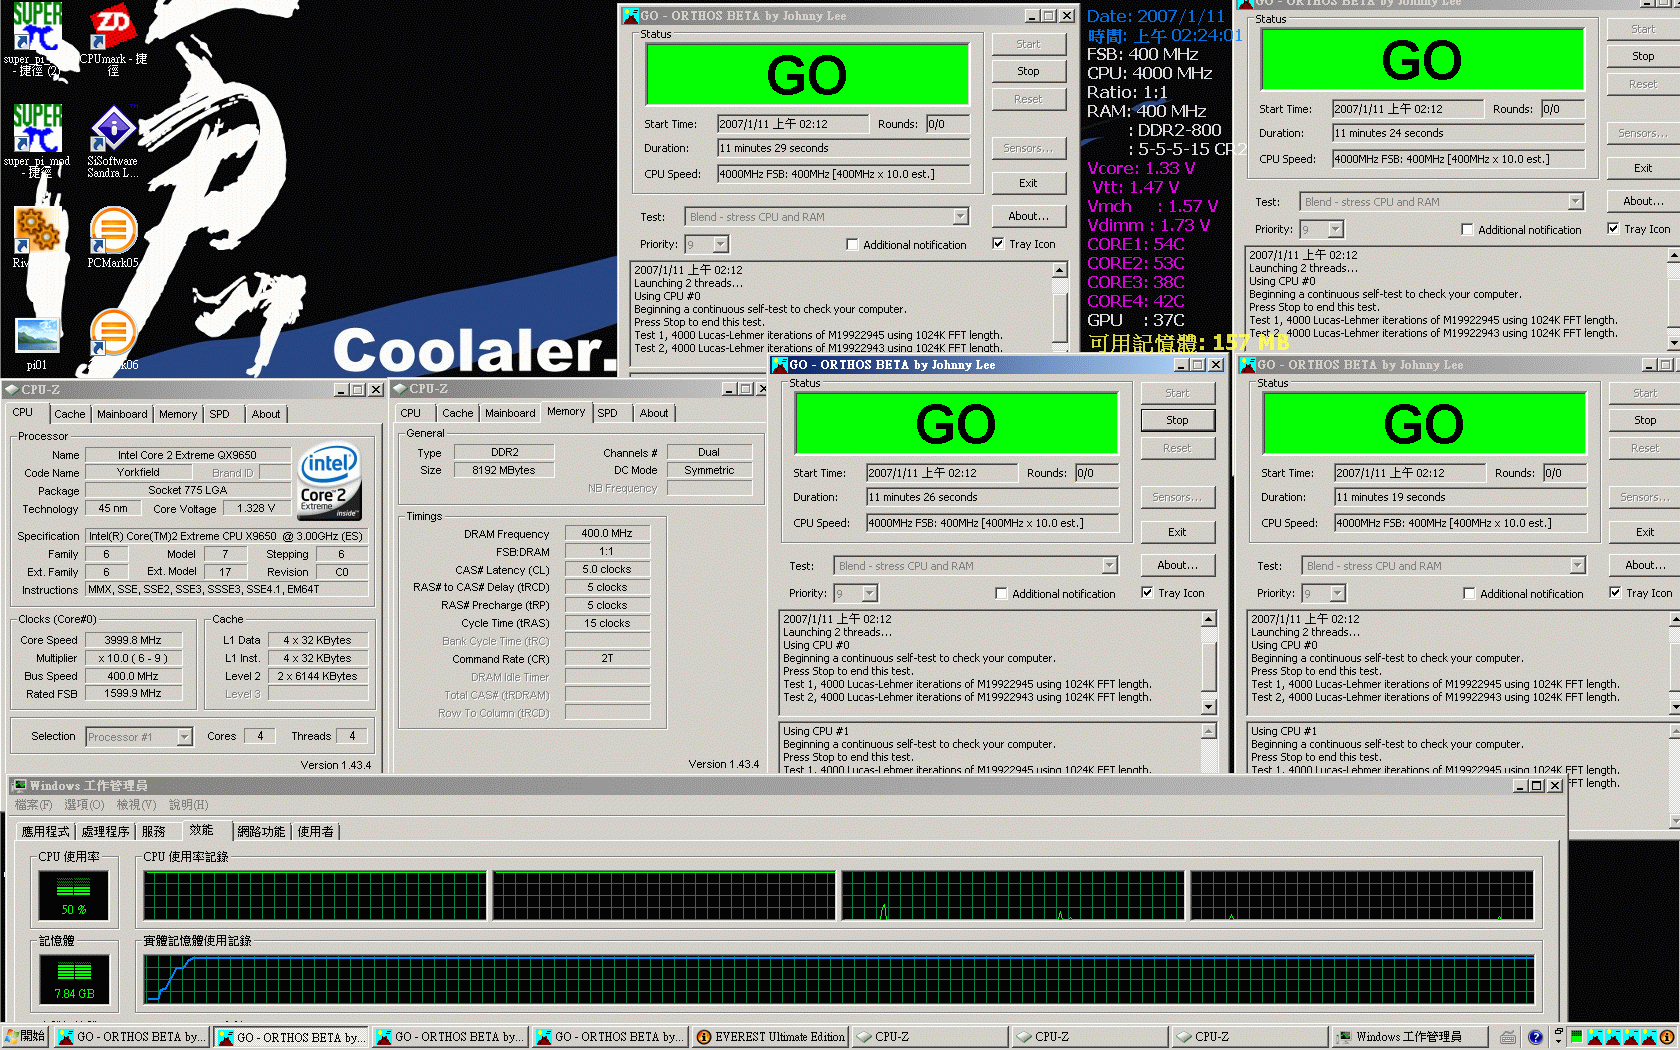
Task: Enable Additional notification in the Orthos window at 24 seconds
Action: coord(1467,229)
